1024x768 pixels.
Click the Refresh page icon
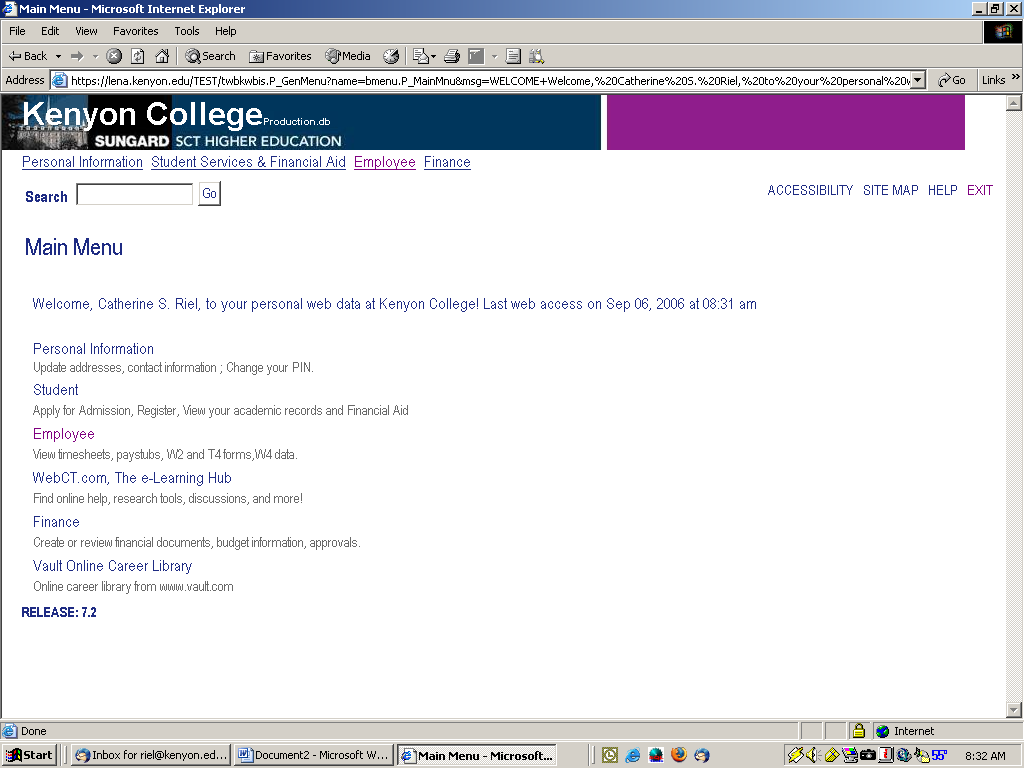pos(138,56)
